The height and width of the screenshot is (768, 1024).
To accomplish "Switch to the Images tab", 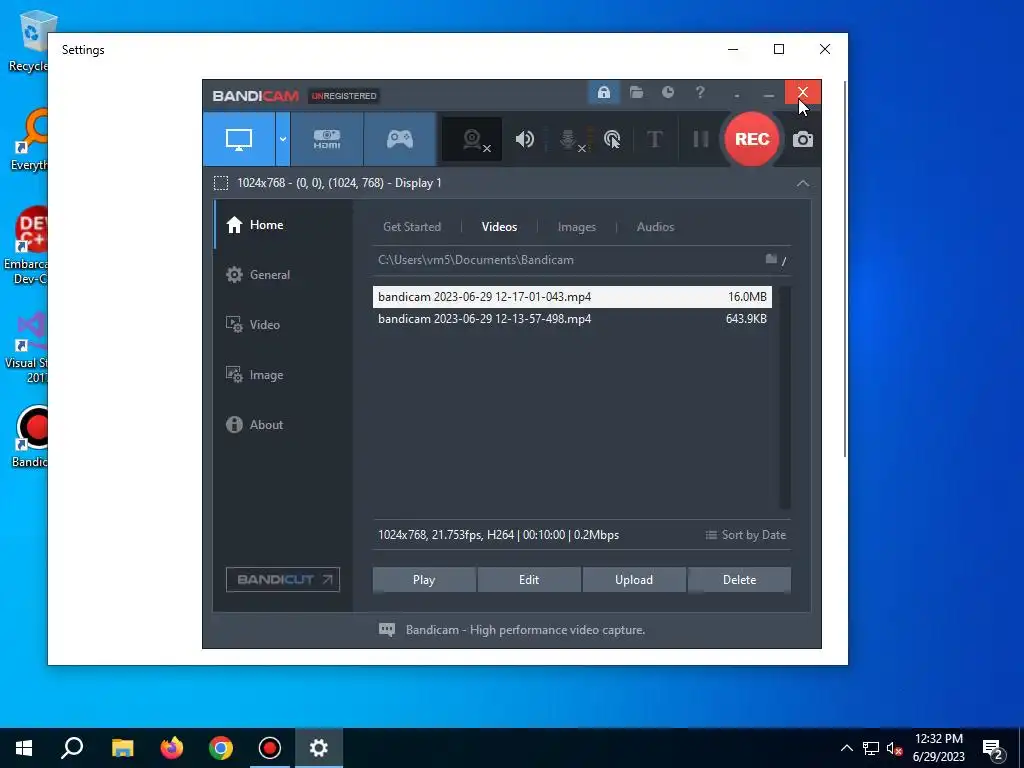I will (x=577, y=227).
